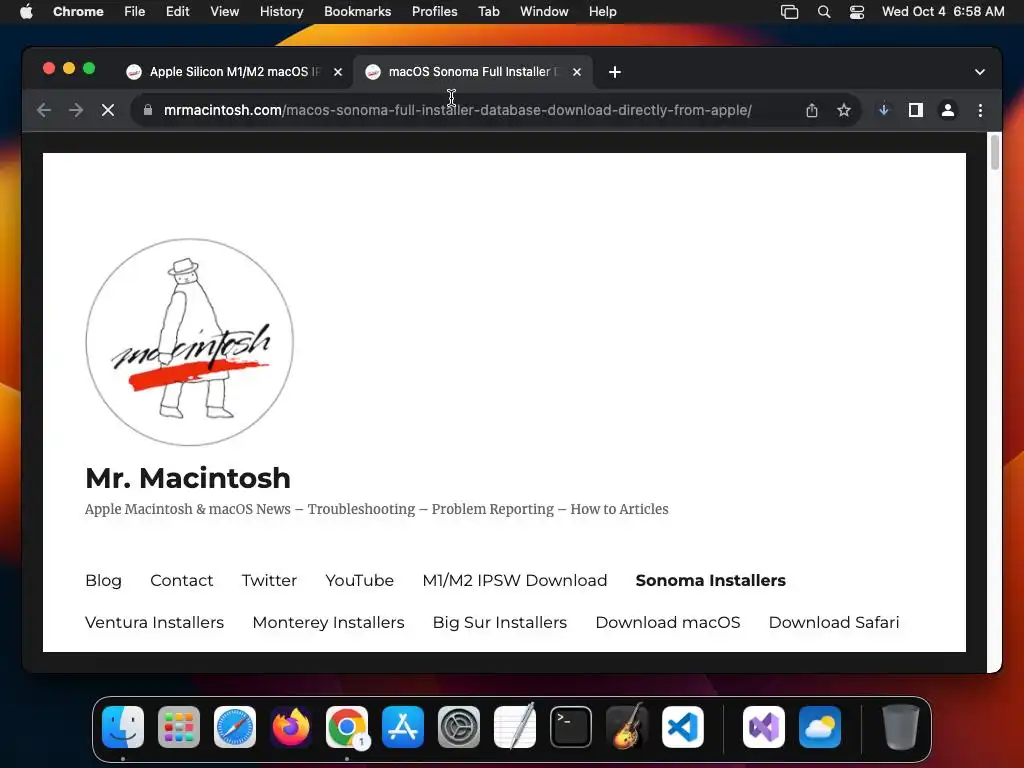
Task: Launch Safari from the Dock
Action: click(235, 727)
